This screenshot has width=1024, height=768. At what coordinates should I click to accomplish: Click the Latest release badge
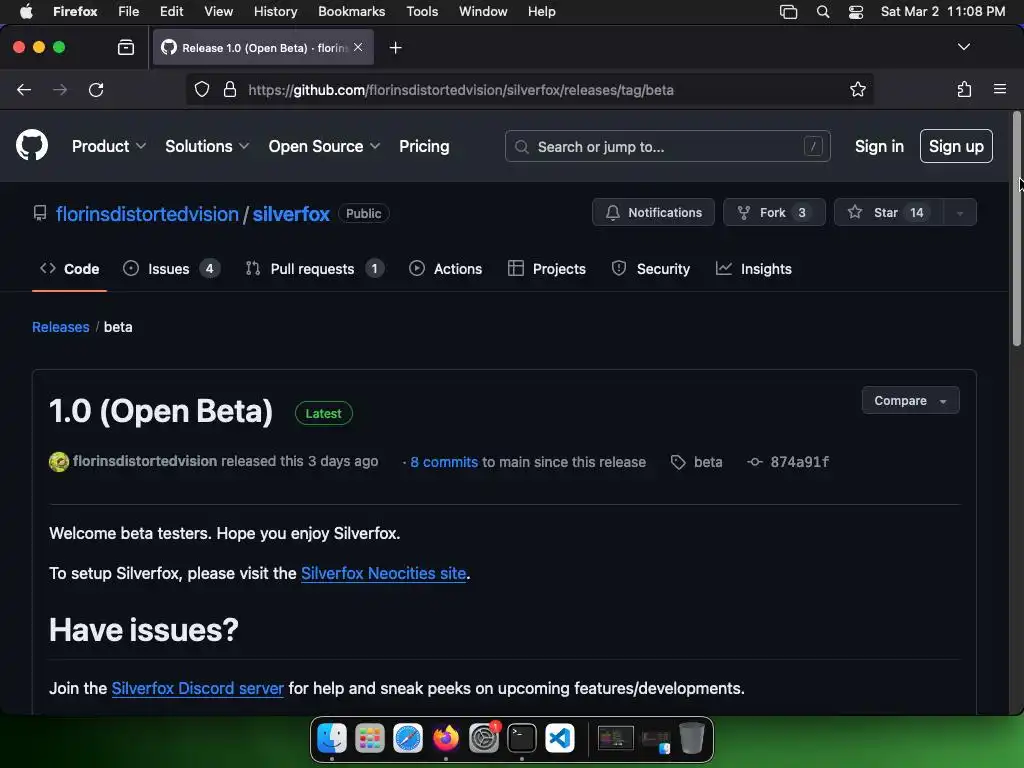(x=323, y=413)
